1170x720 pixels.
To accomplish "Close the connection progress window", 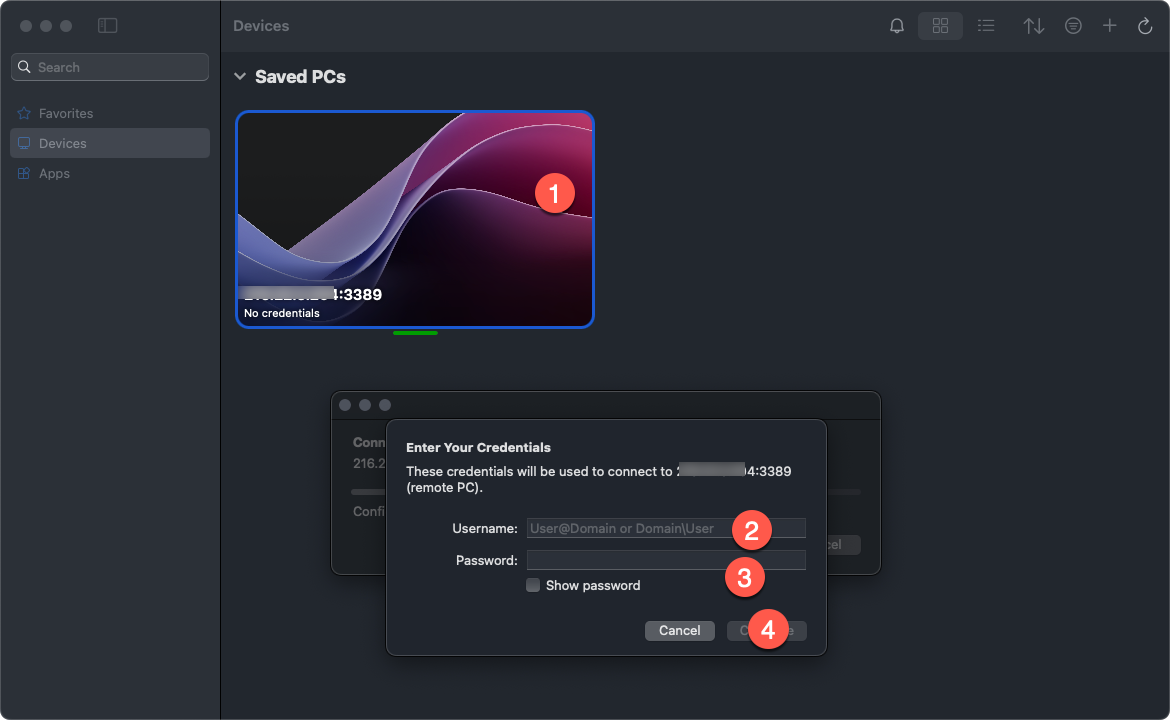I will click(345, 405).
